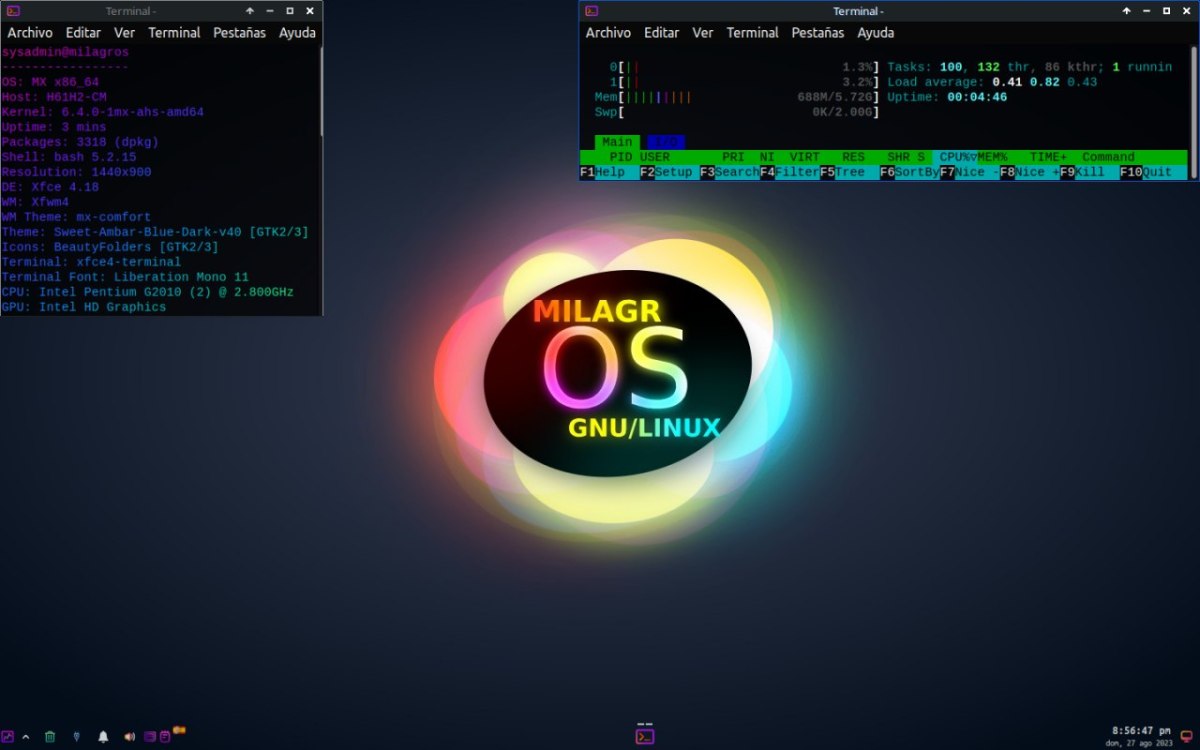Click the notification bell in the panel
This screenshot has width=1200, height=750.
103,737
